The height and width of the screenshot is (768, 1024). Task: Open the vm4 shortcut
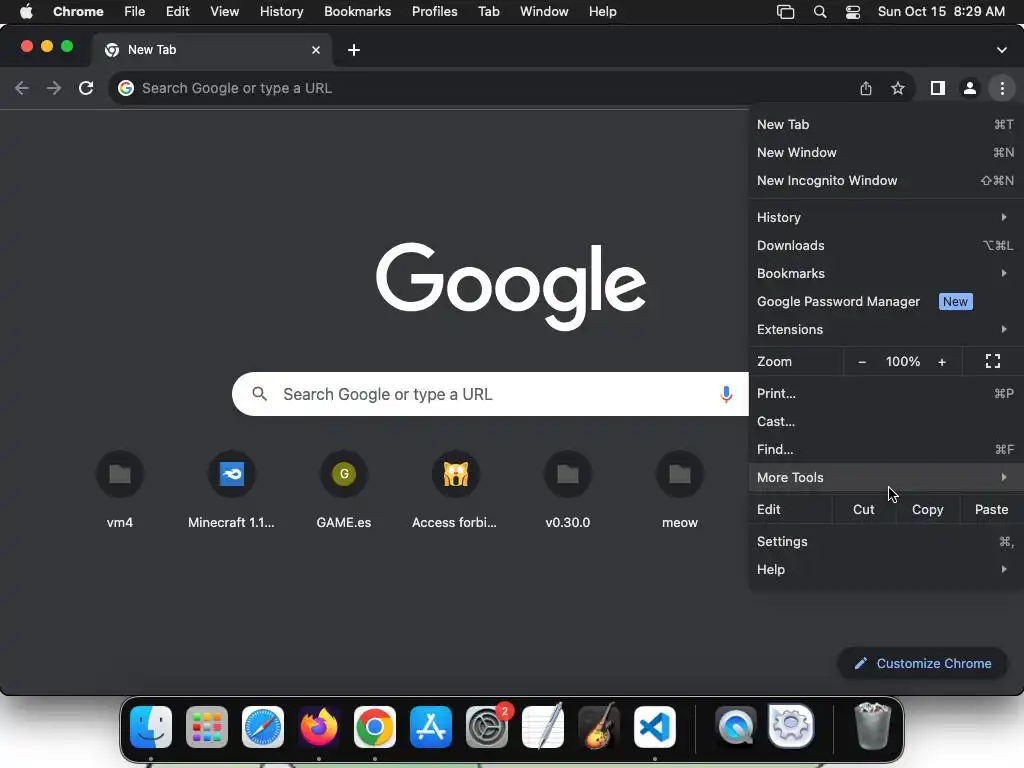coord(120,490)
